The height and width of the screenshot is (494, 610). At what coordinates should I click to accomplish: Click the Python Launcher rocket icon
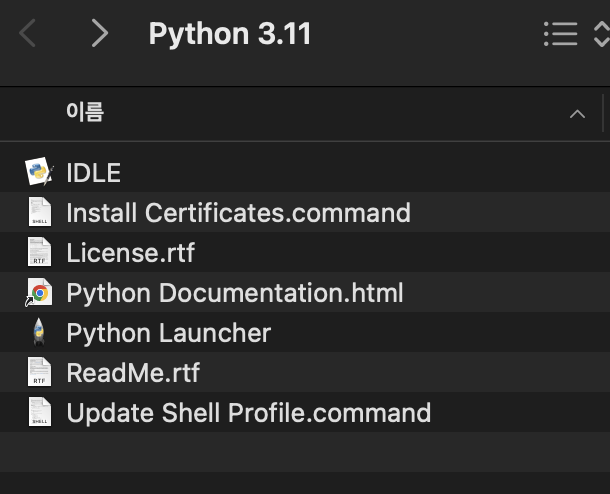pyautogui.click(x=39, y=332)
